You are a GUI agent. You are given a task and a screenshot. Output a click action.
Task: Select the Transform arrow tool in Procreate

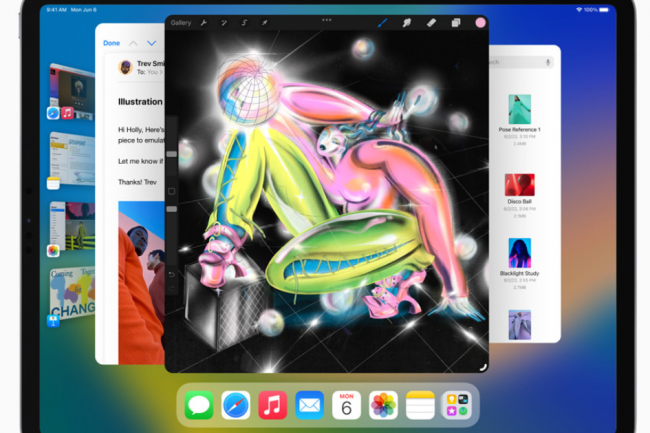click(x=264, y=23)
